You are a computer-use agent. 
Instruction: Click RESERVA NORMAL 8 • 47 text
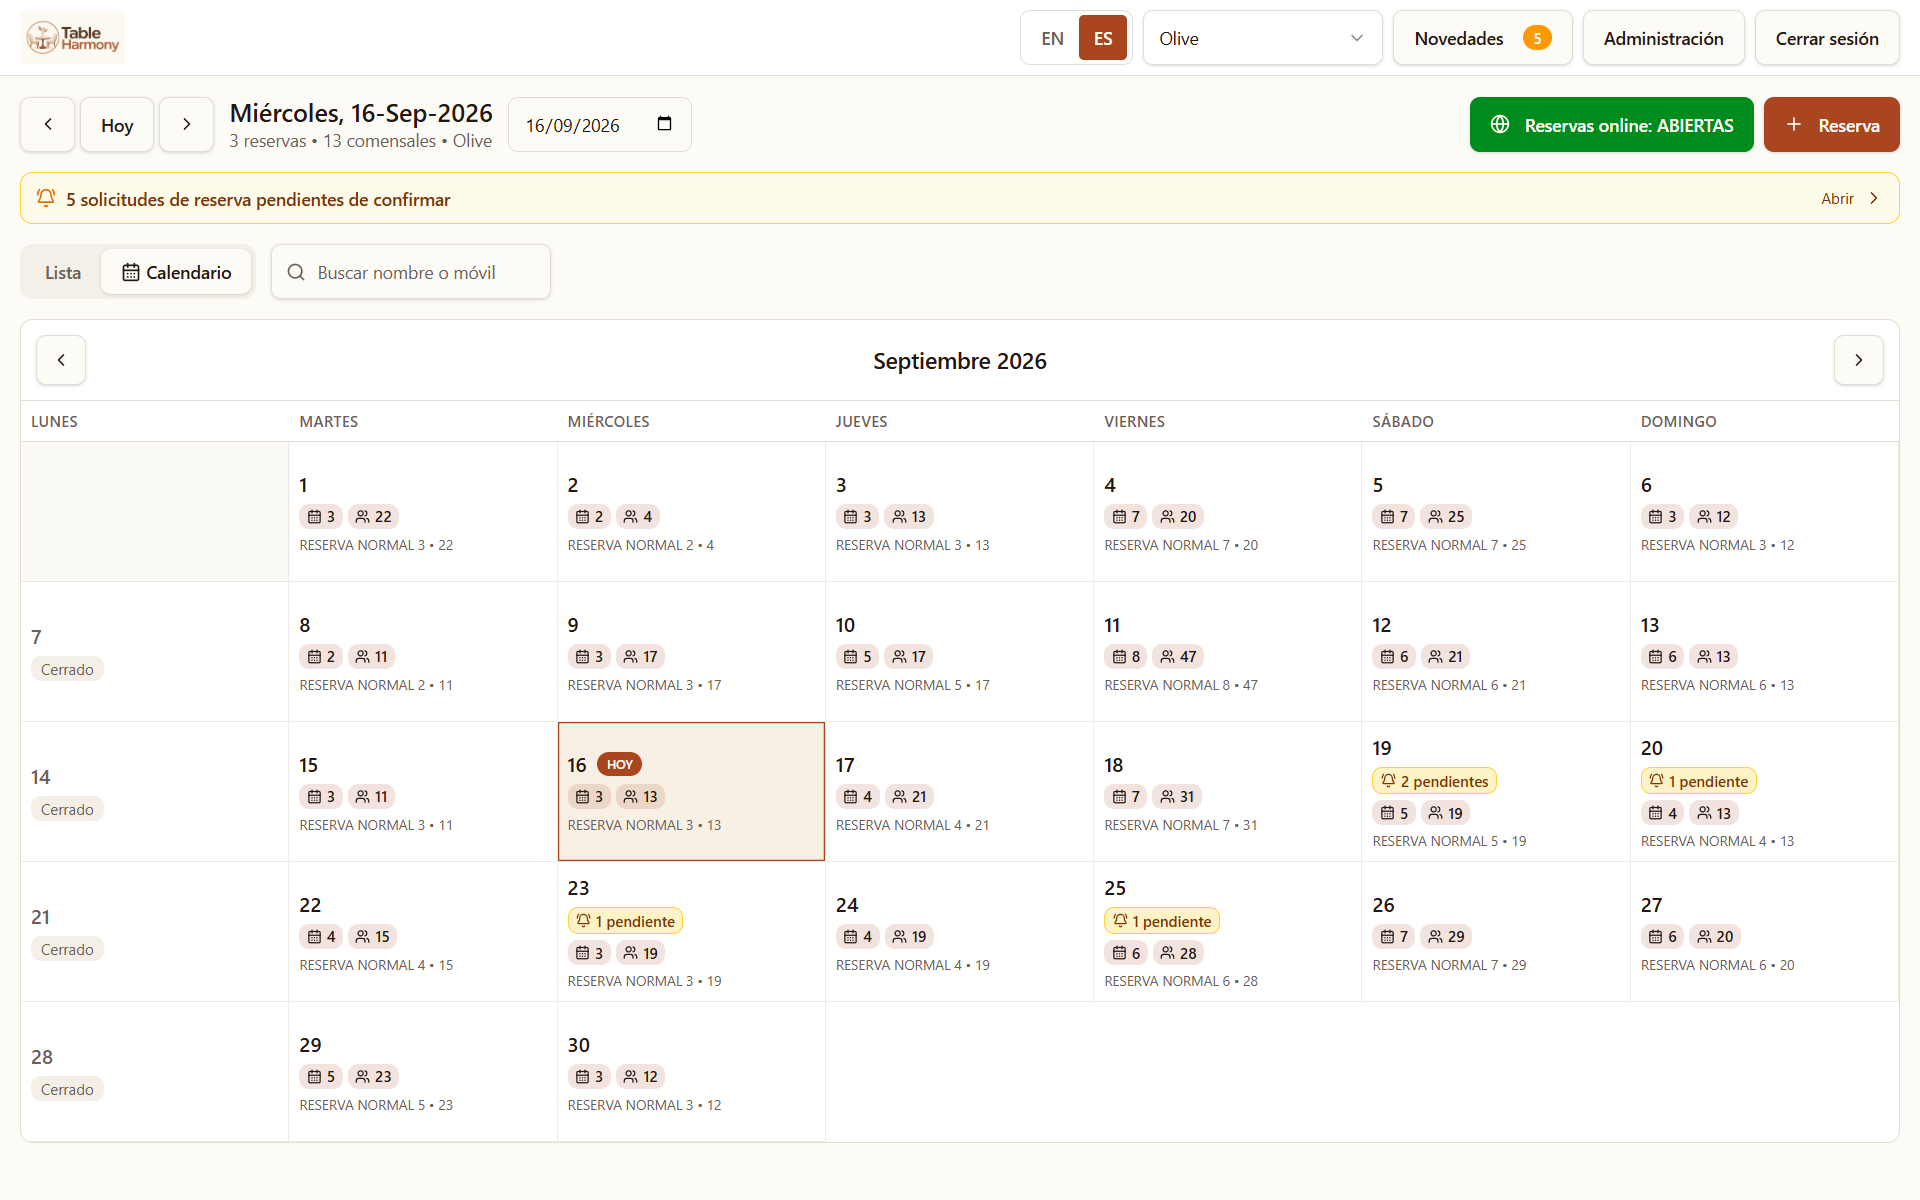point(1181,685)
